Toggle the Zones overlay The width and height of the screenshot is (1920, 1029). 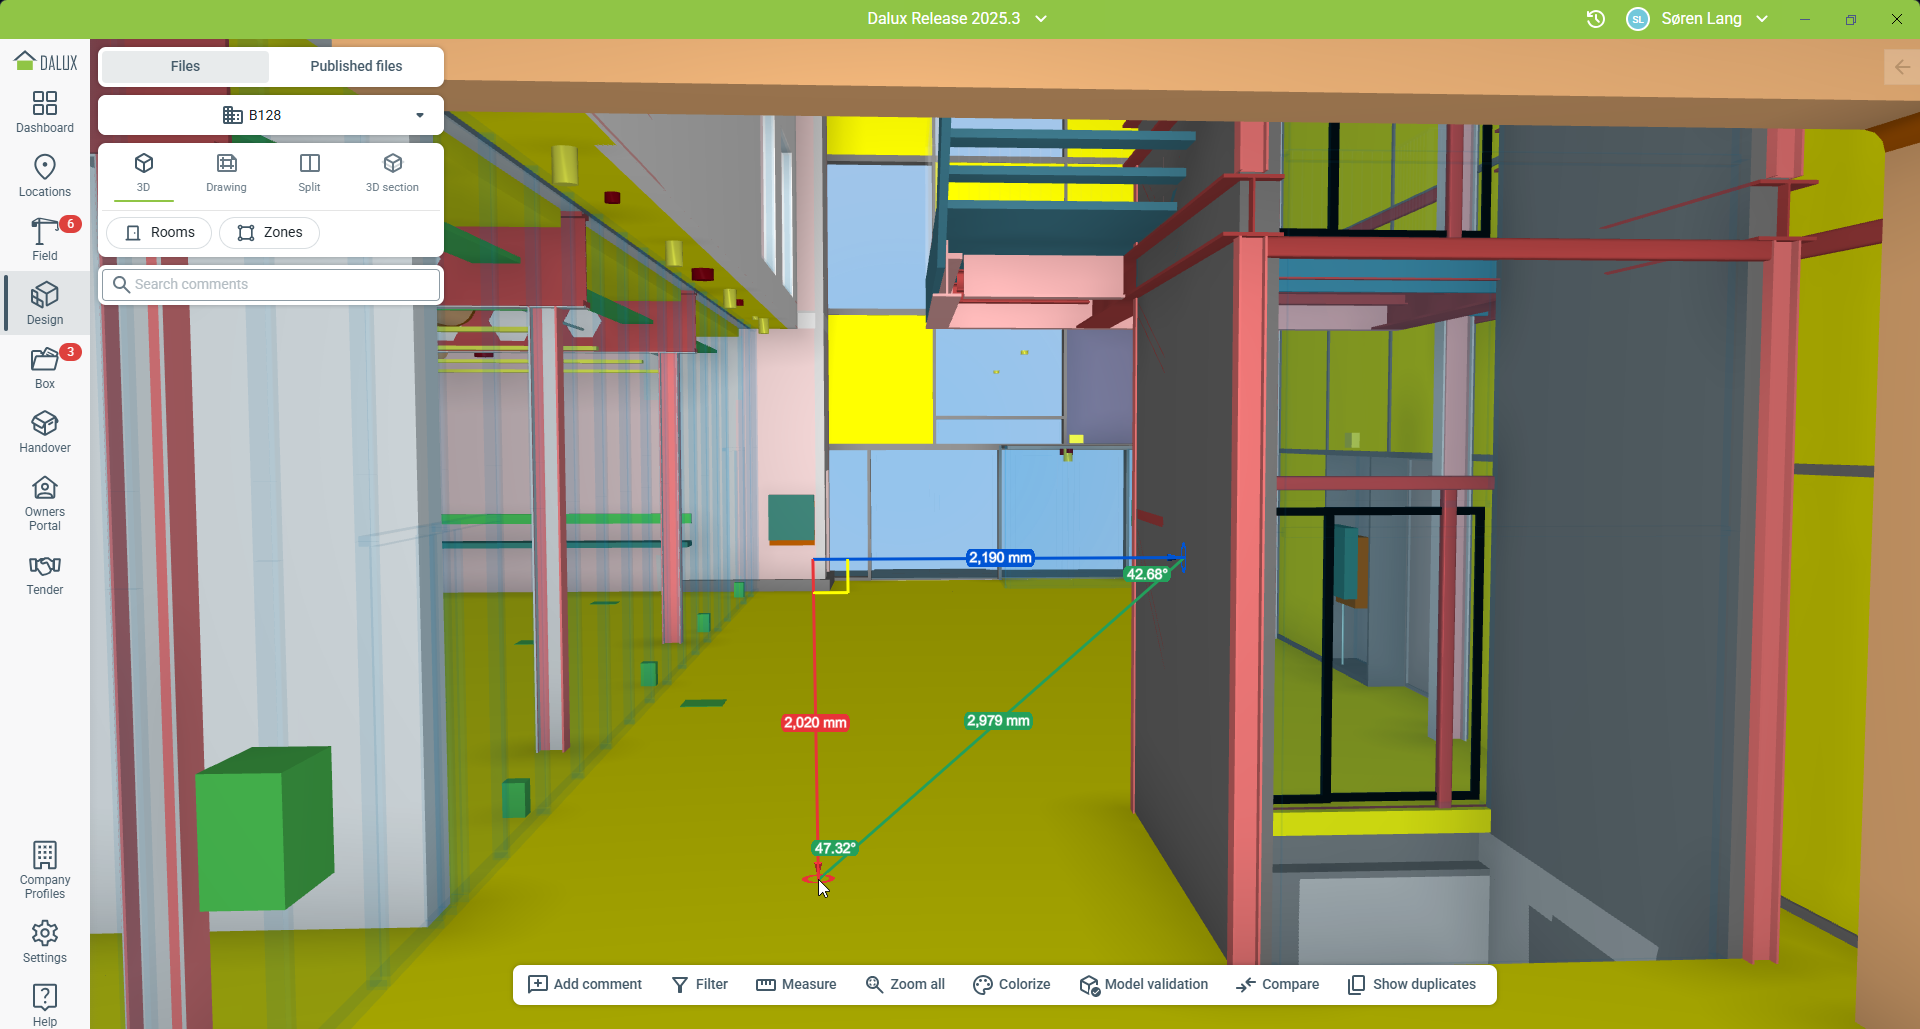pyautogui.click(x=269, y=232)
